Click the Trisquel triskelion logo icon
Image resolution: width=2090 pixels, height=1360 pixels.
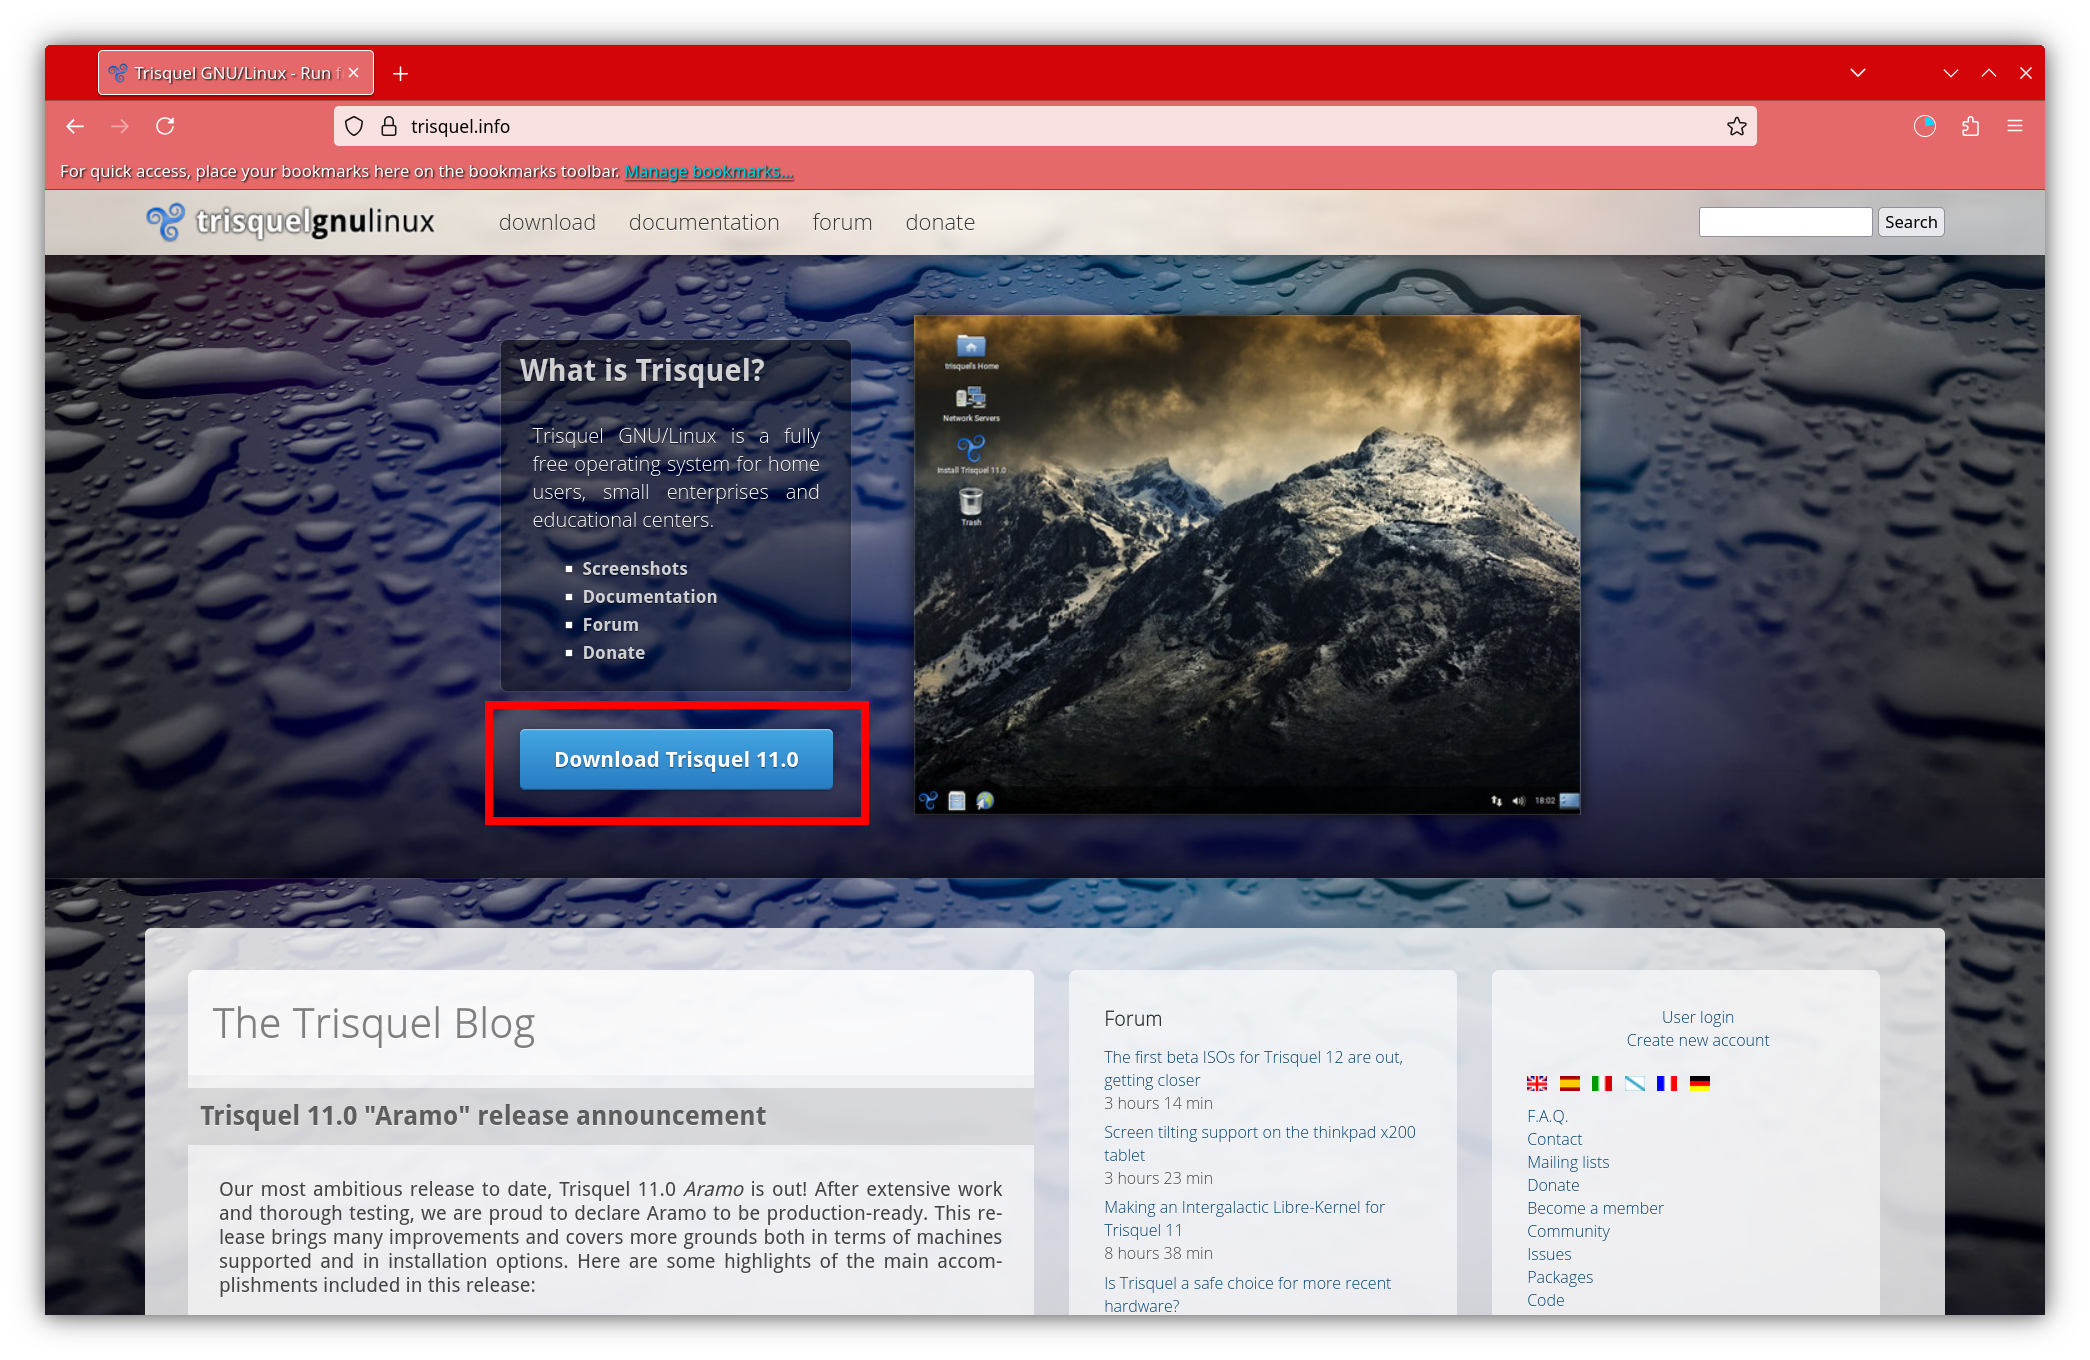[165, 222]
